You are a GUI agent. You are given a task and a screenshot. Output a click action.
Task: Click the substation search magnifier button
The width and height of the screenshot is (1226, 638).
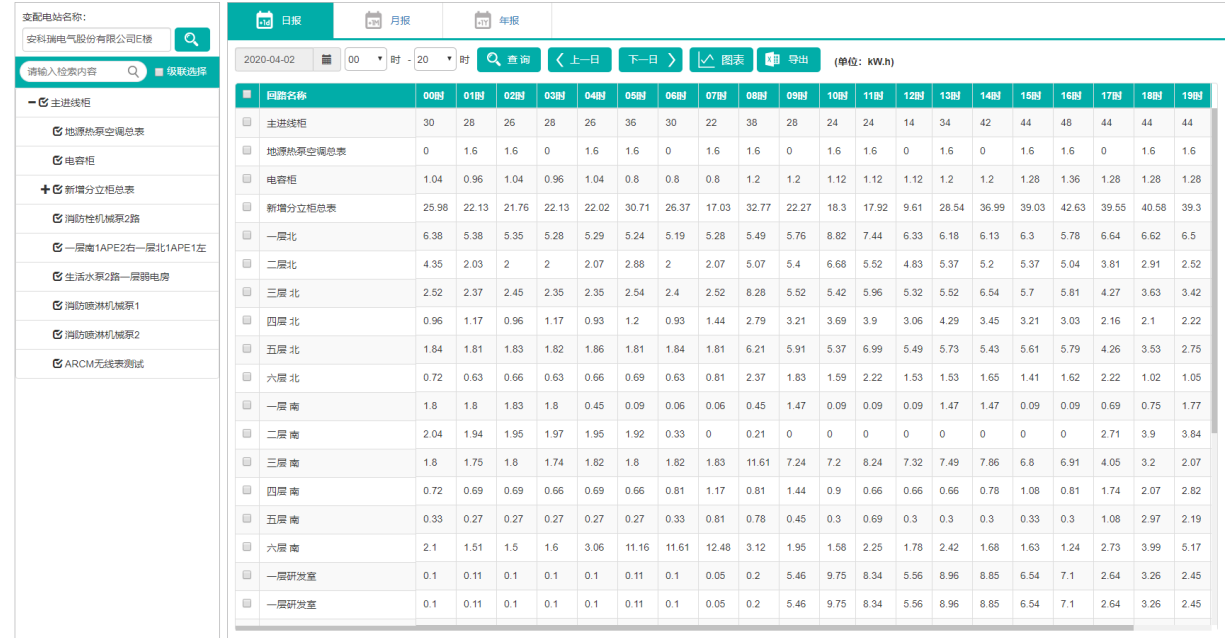pos(191,39)
